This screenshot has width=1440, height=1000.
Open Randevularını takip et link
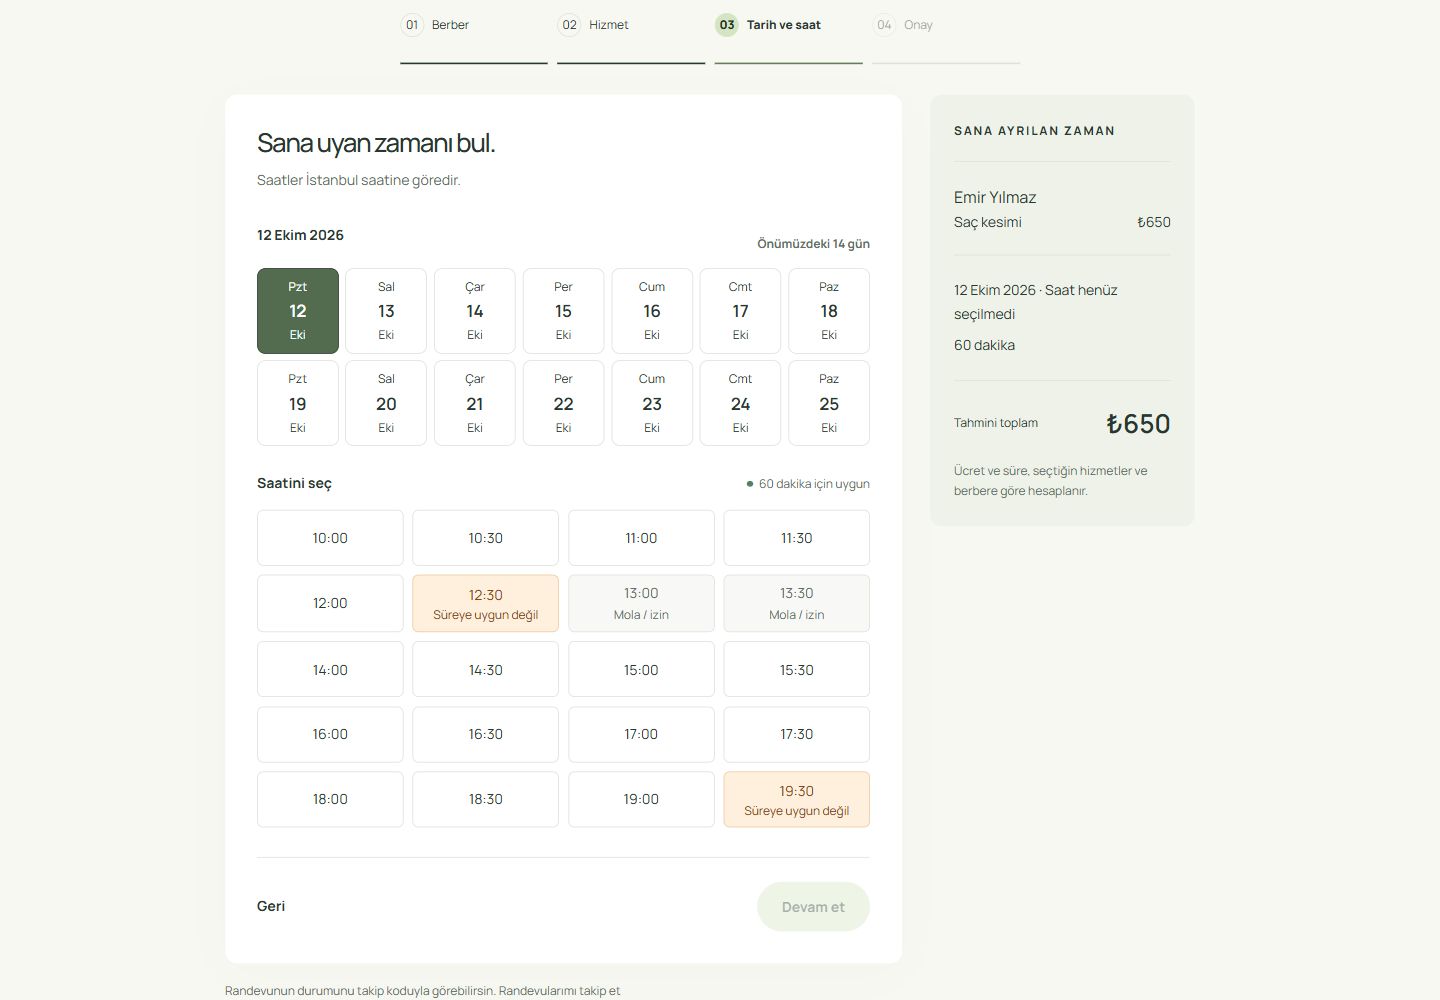pyautogui.click(x=559, y=991)
